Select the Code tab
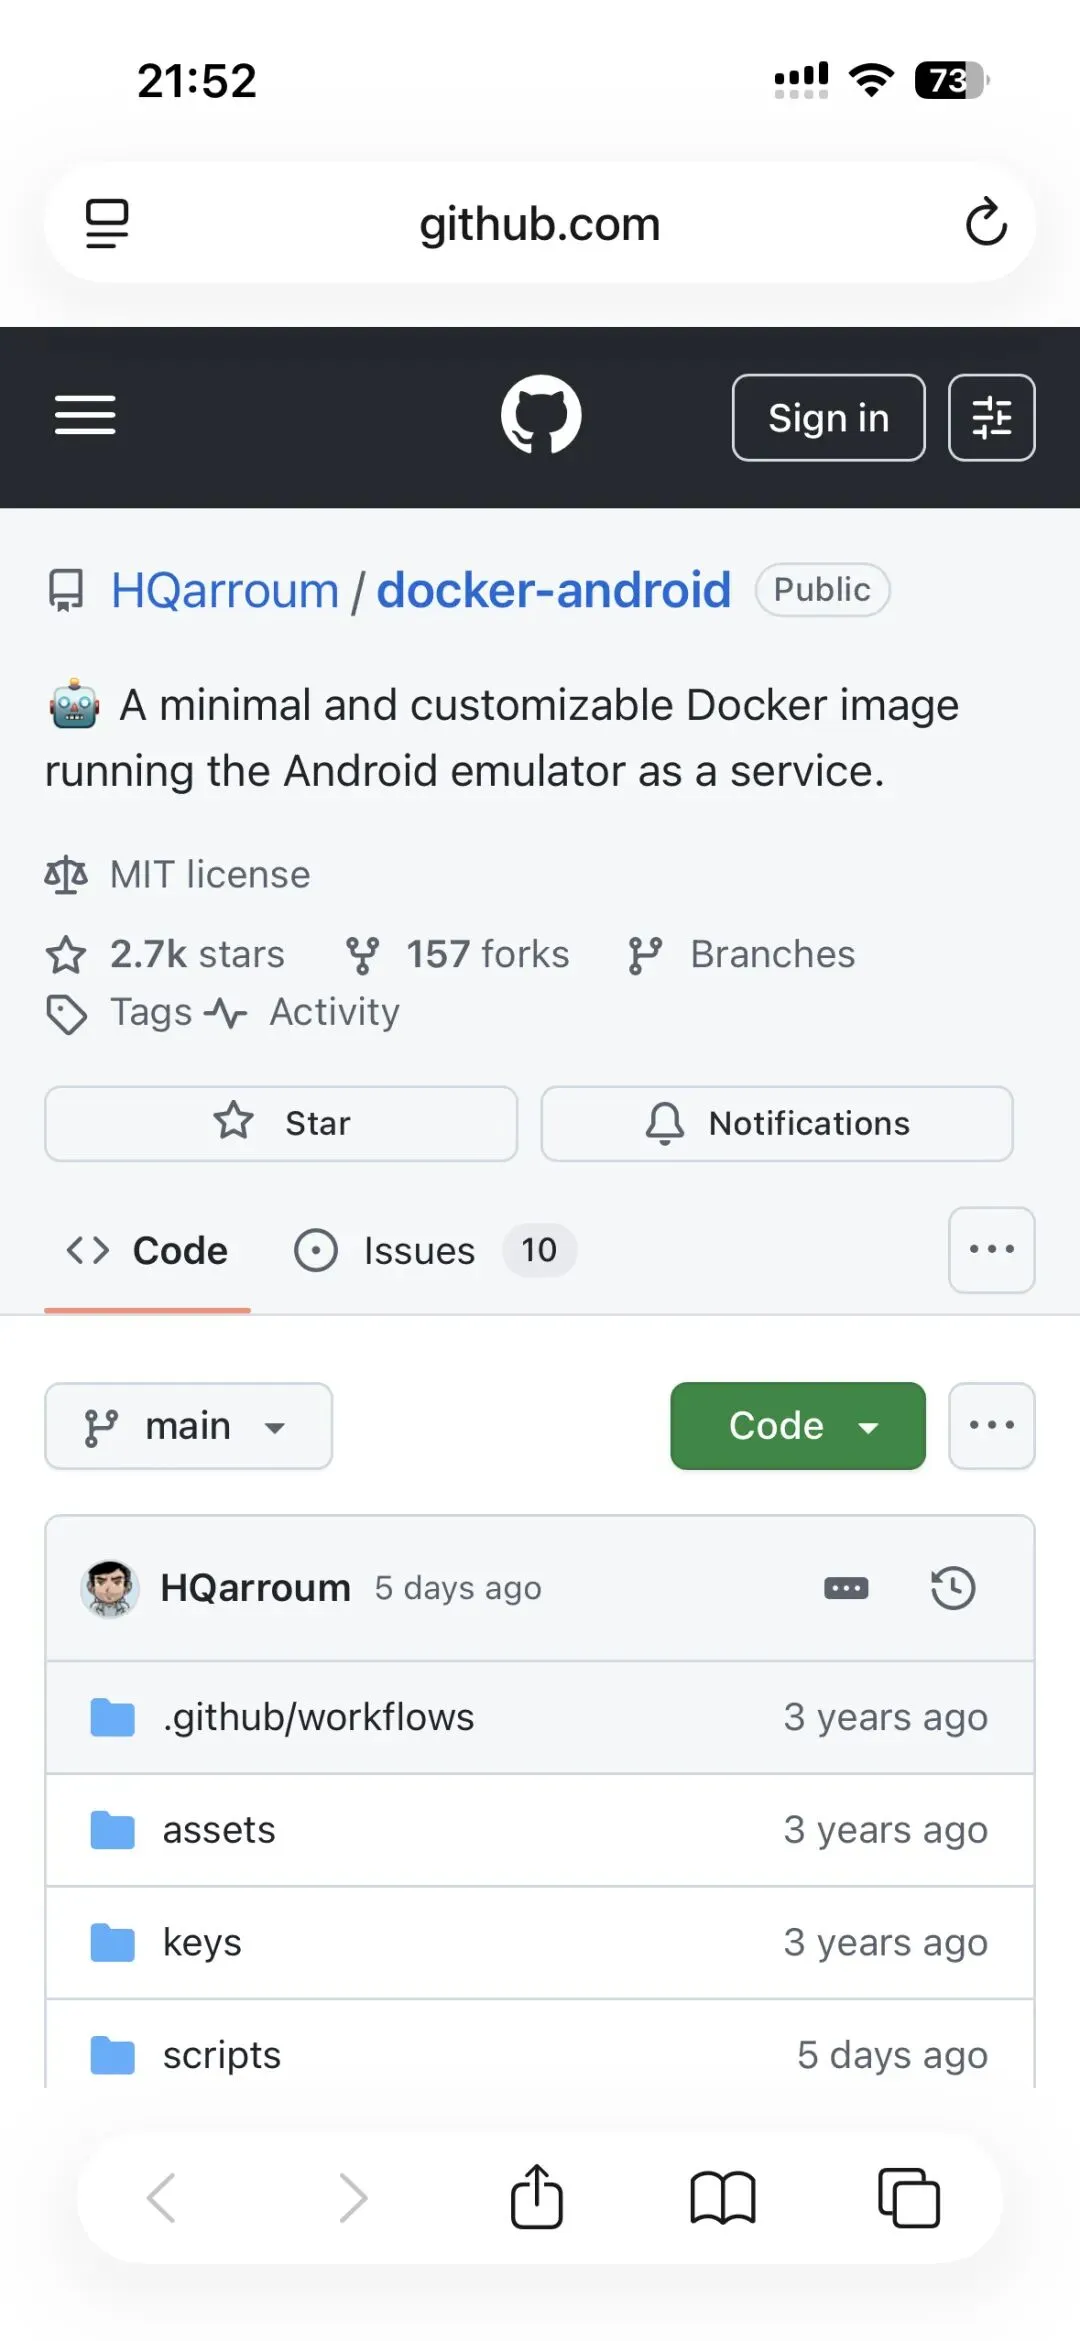This screenshot has width=1080, height=2341. pyautogui.click(x=147, y=1251)
